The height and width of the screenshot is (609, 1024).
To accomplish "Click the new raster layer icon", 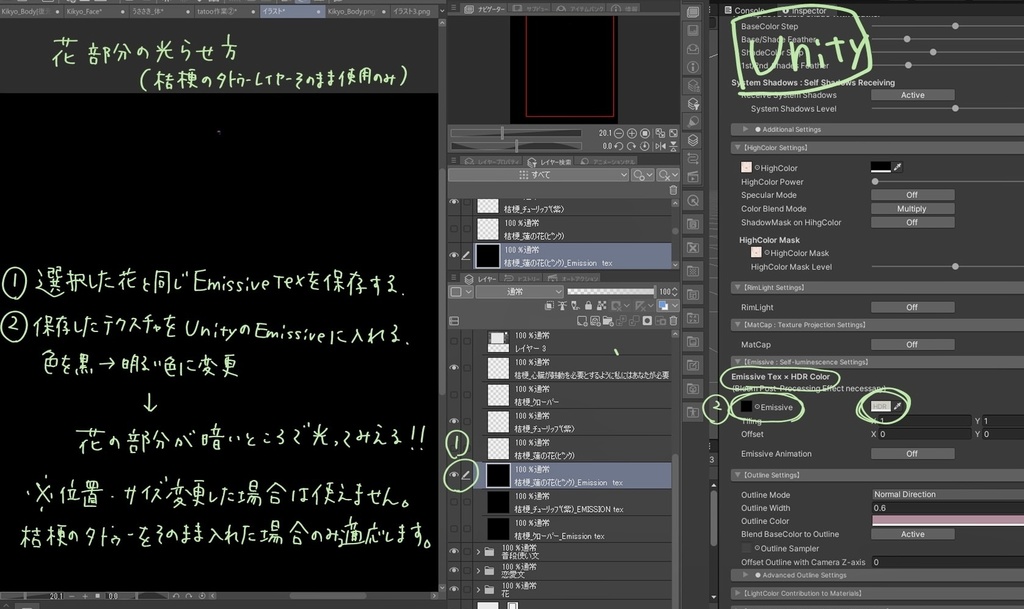I will pos(581,320).
